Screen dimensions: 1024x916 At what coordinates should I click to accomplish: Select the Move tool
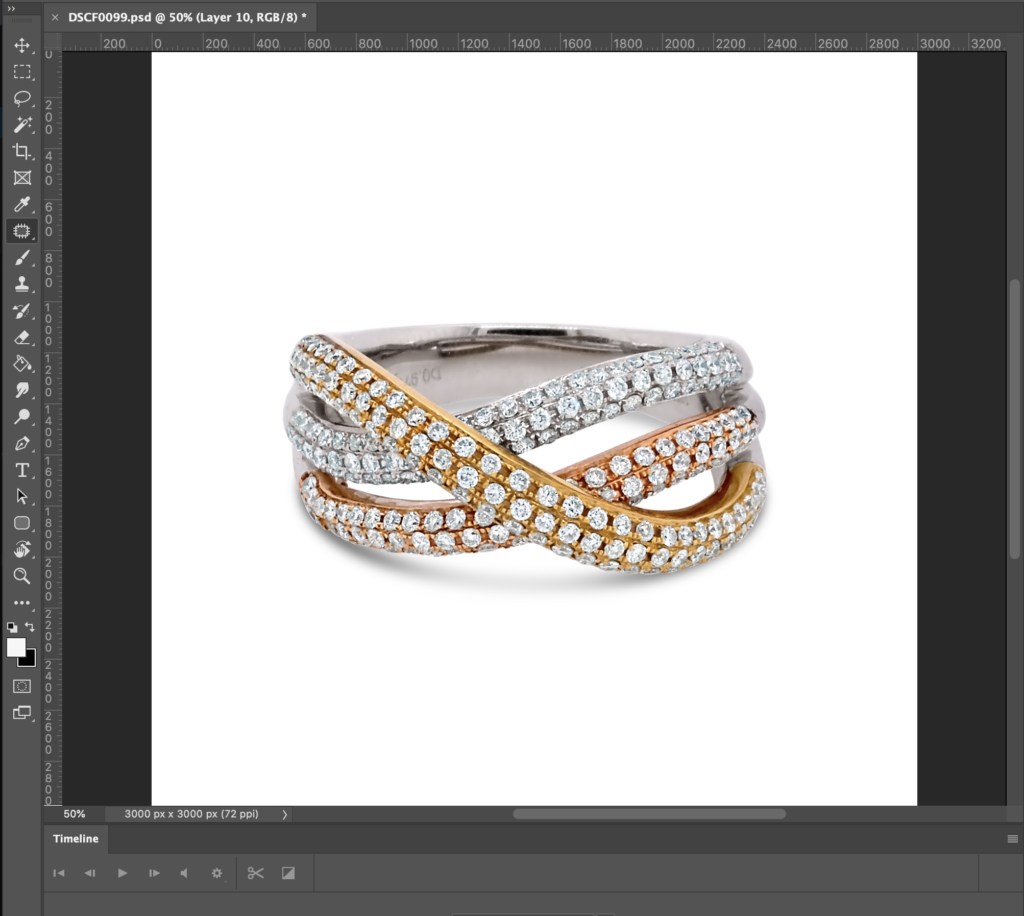click(x=22, y=45)
